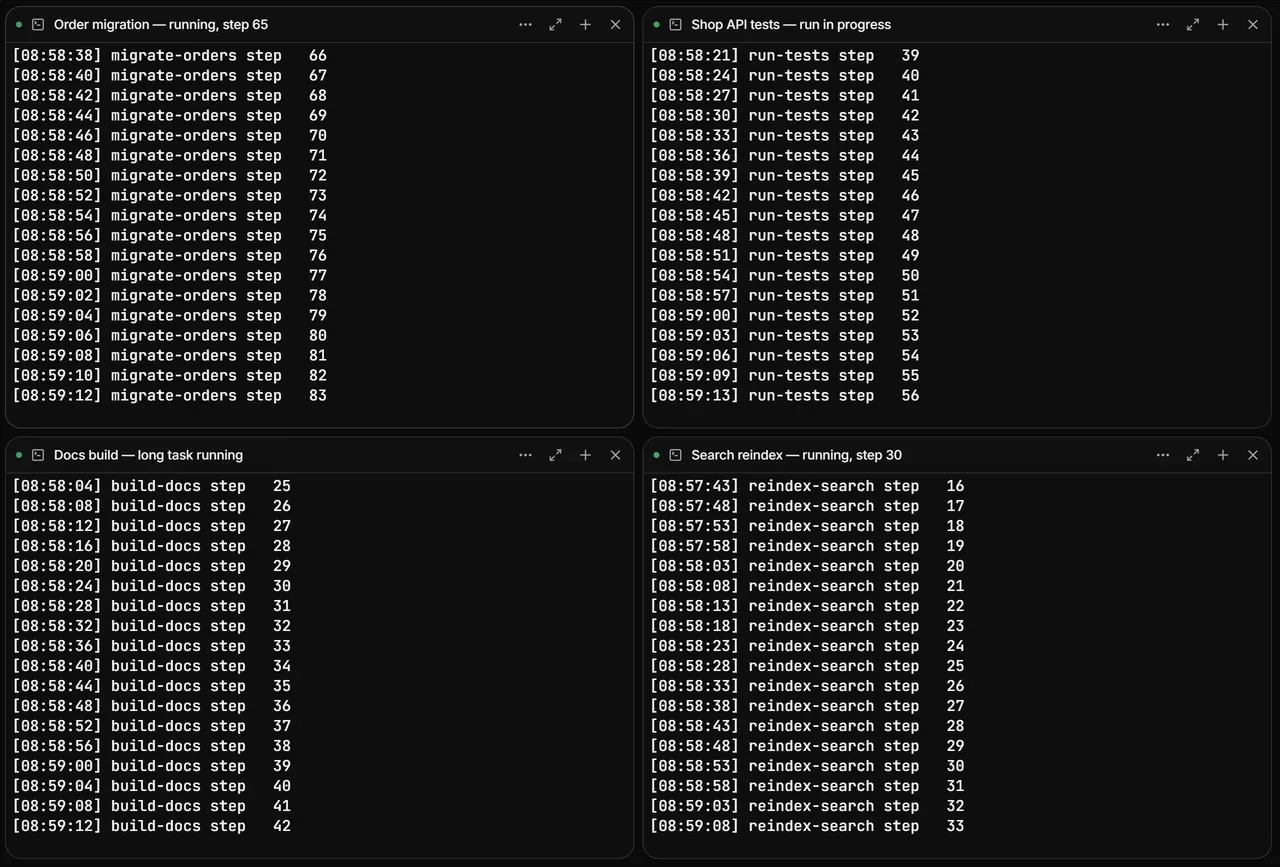Click the build-docs step 25 line
The height and width of the screenshot is (867, 1280).
click(x=152, y=487)
